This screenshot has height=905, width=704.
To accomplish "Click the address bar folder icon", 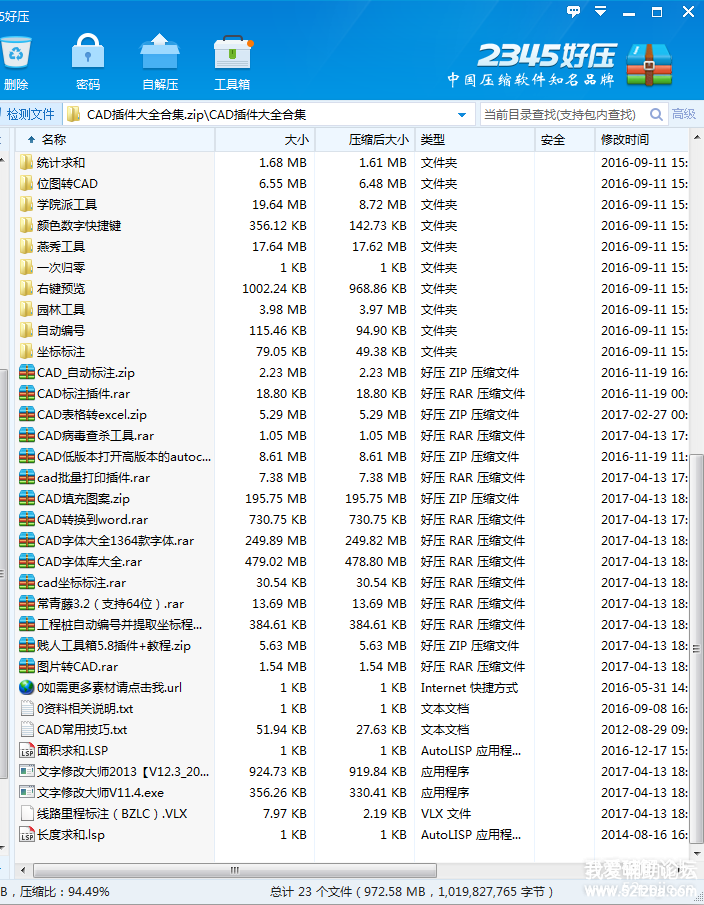I will (73, 114).
